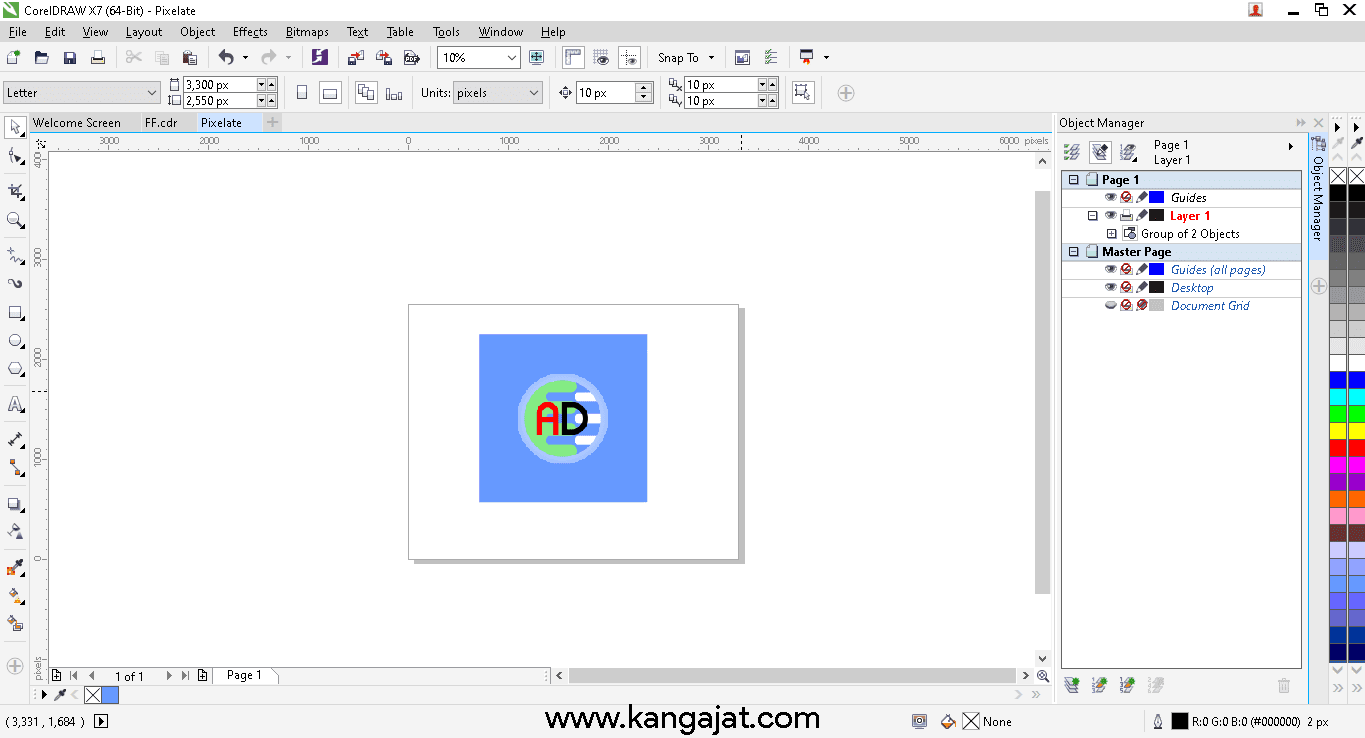The height and width of the screenshot is (738, 1365).
Task: Open the Bitmaps menu
Action: [x=307, y=32]
